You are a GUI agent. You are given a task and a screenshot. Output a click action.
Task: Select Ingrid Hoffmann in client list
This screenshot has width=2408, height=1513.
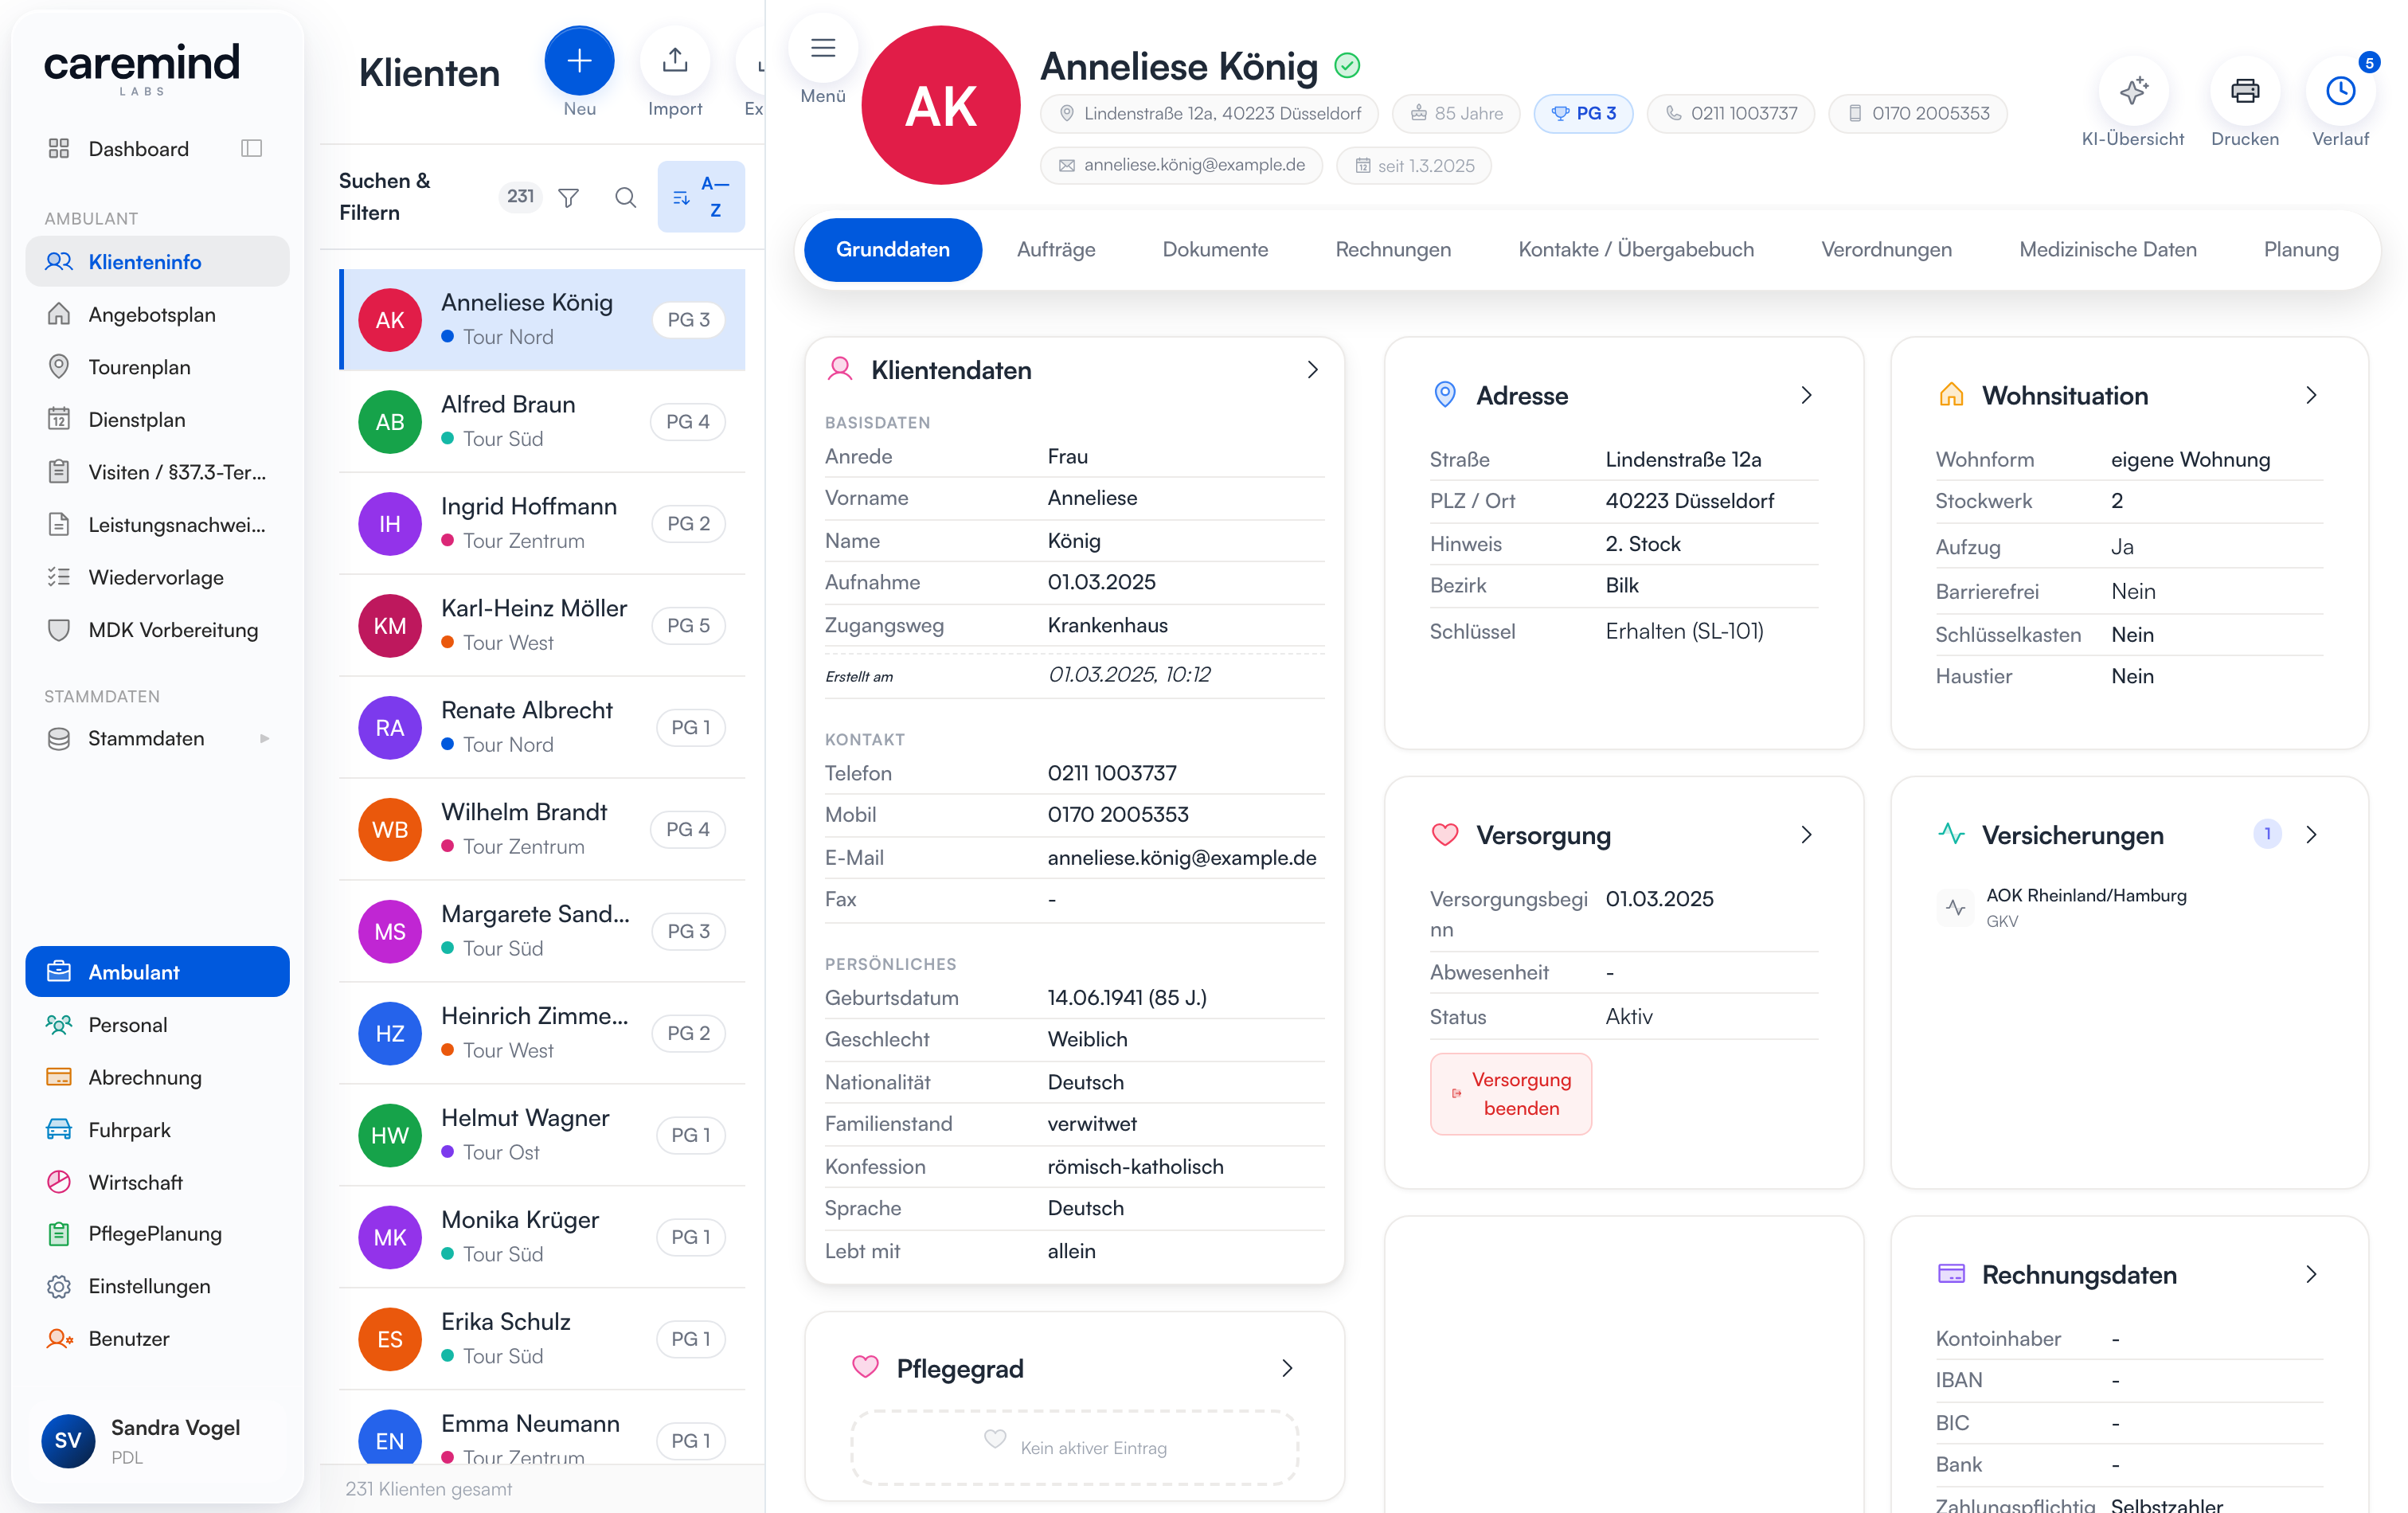point(542,524)
